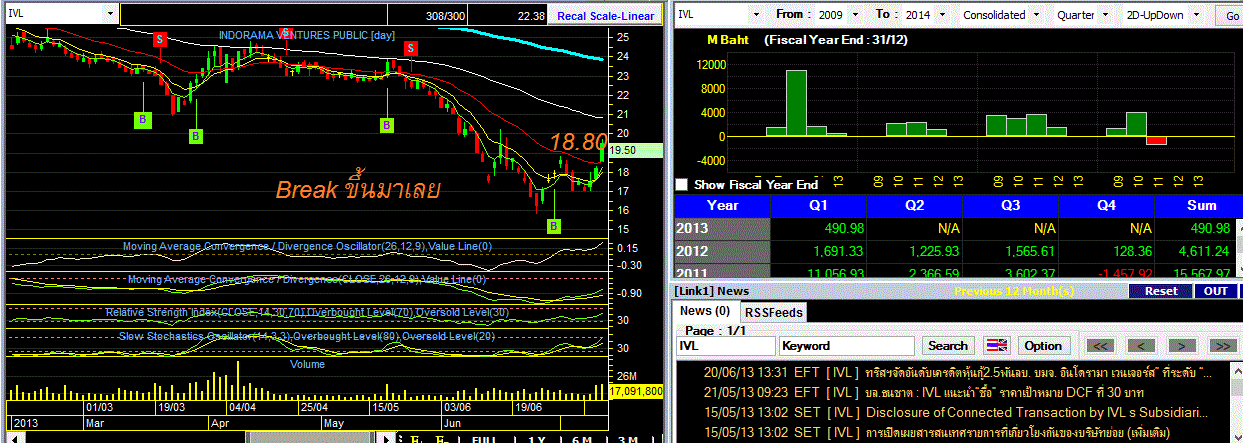Switch to the News (0) tab

point(708,311)
